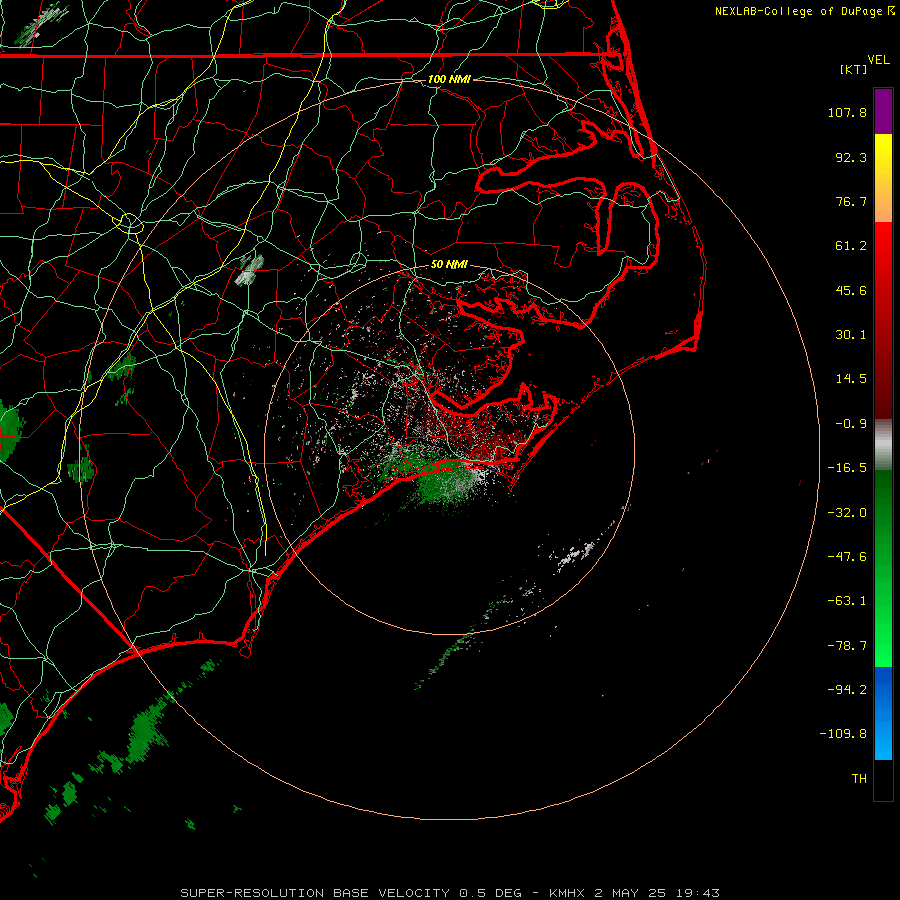The image size is (900, 900).
Task: Select the -16.5 legend value
Action: [x=847, y=468]
